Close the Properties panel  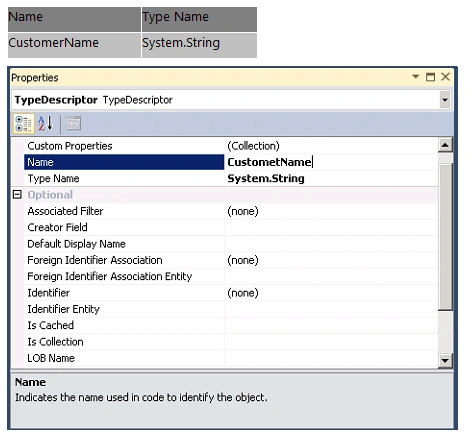coord(445,77)
